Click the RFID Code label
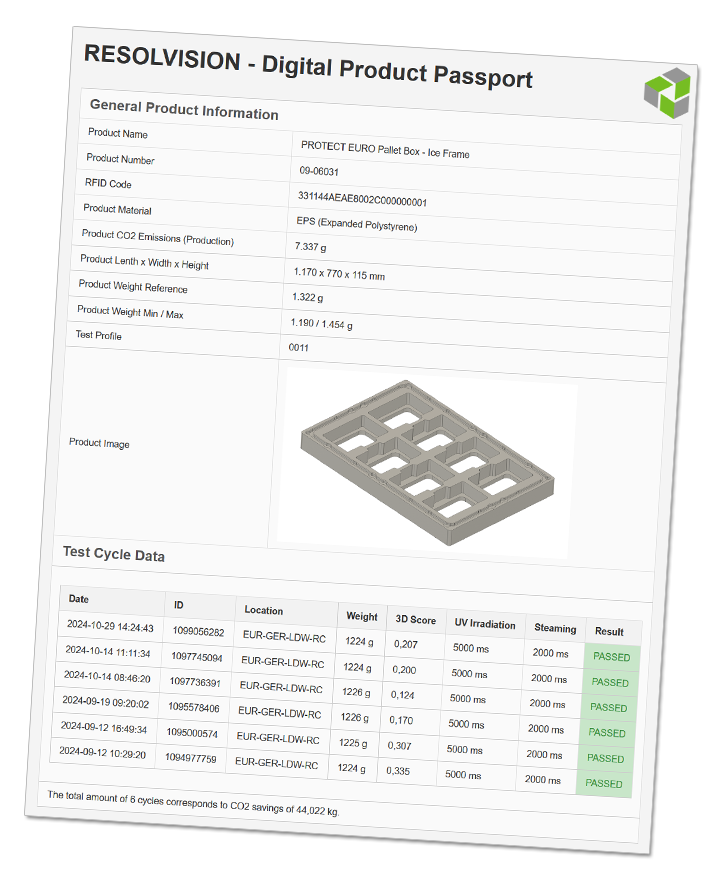 tap(108, 184)
